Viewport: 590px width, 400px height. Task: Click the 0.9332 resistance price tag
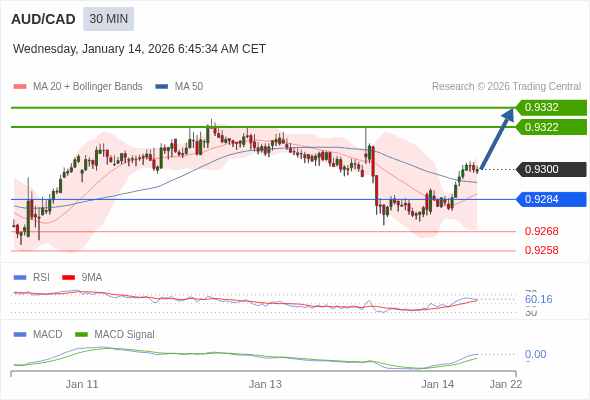point(551,108)
